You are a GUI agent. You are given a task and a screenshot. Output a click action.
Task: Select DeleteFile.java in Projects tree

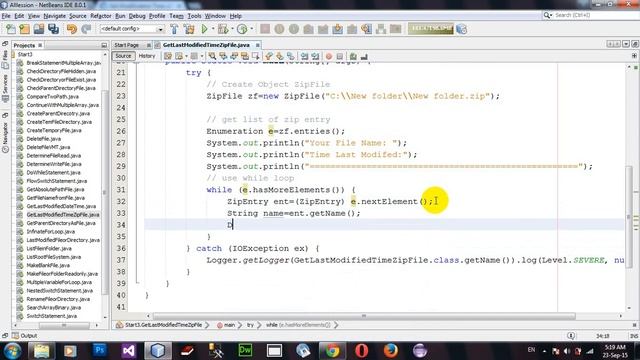point(43,139)
